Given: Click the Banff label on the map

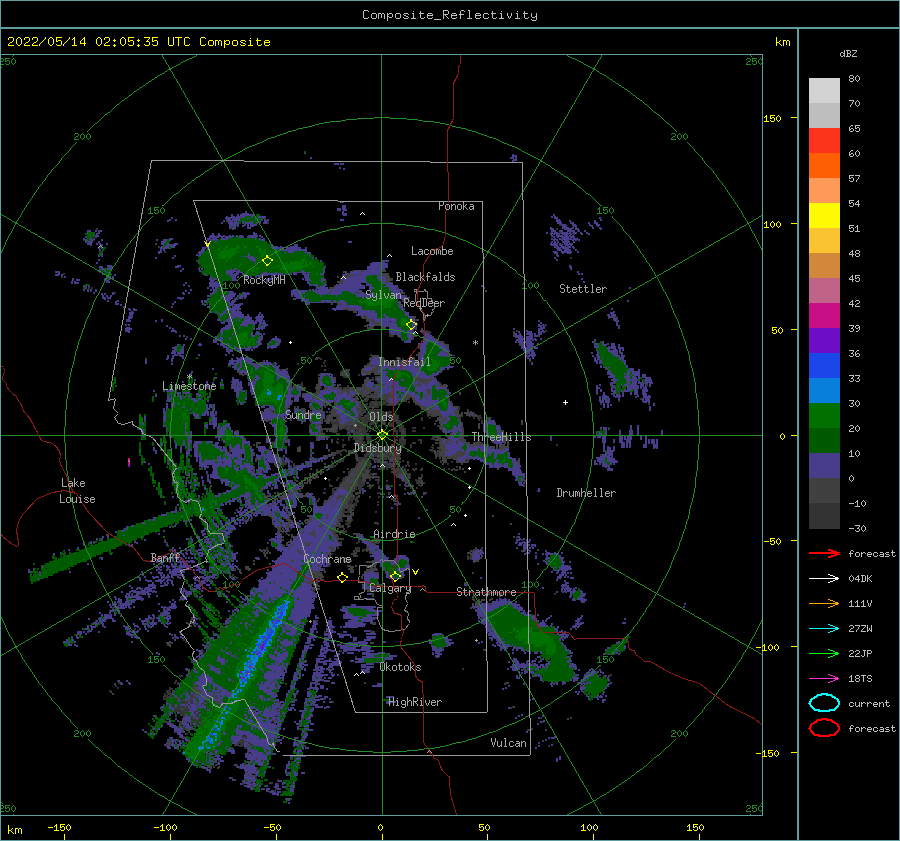Looking at the screenshot, I should (165, 557).
